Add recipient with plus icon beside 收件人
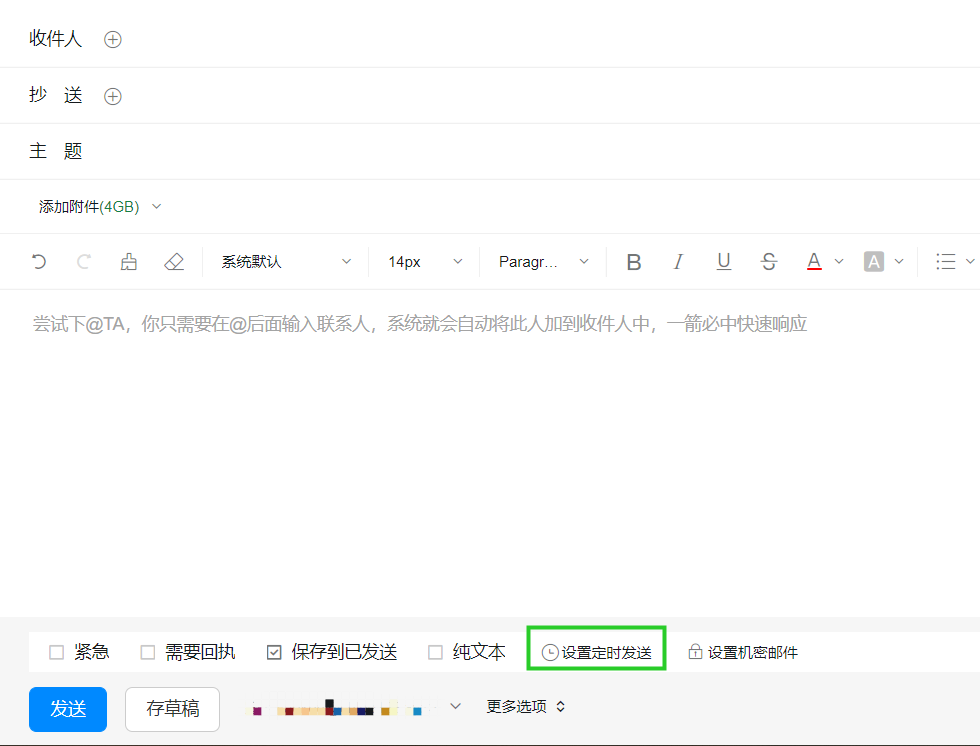 [x=112, y=39]
